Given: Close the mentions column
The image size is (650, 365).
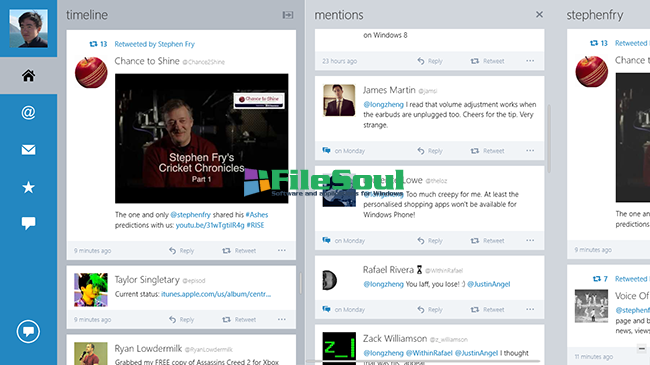Looking at the screenshot, I should pyautogui.click(x=539, y=15).
